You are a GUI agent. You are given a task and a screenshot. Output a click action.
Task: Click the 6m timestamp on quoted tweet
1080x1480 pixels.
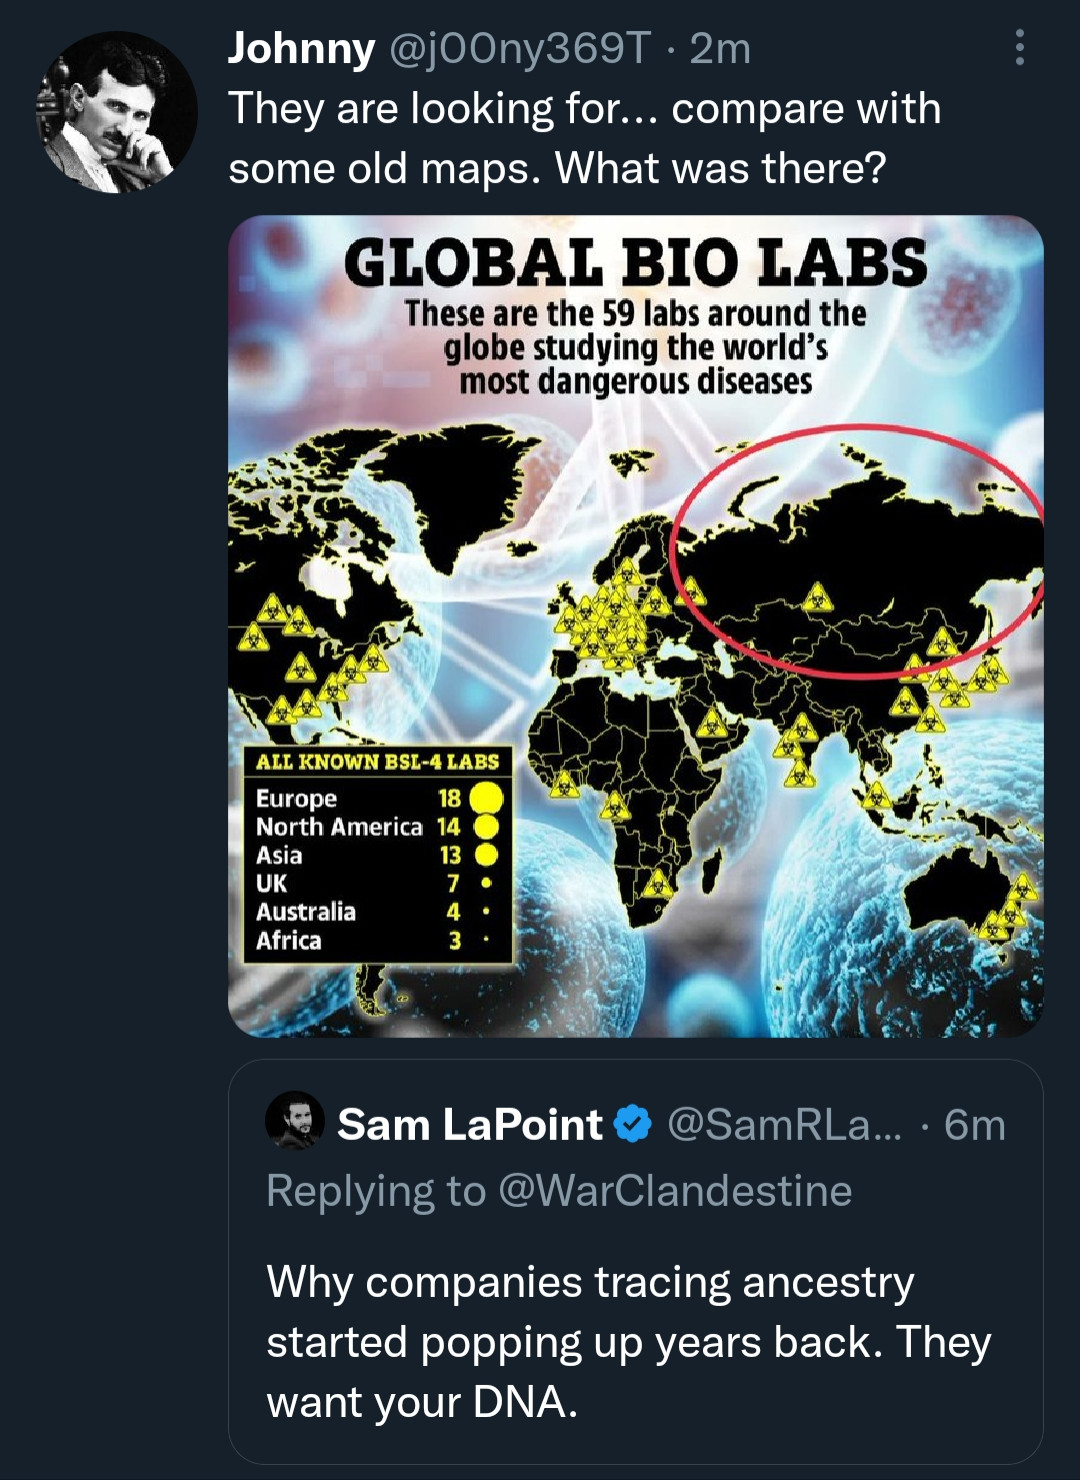974,1125
